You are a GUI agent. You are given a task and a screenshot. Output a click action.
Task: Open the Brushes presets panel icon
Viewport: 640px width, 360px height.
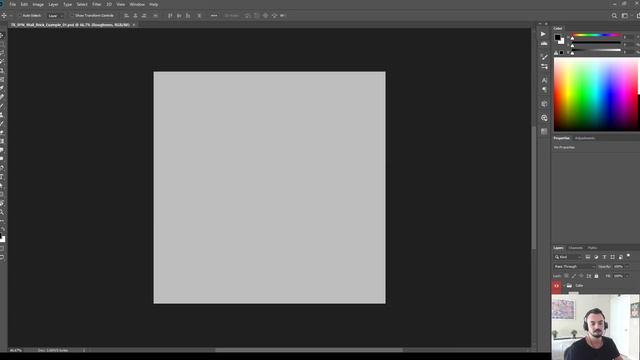(544, 66)
